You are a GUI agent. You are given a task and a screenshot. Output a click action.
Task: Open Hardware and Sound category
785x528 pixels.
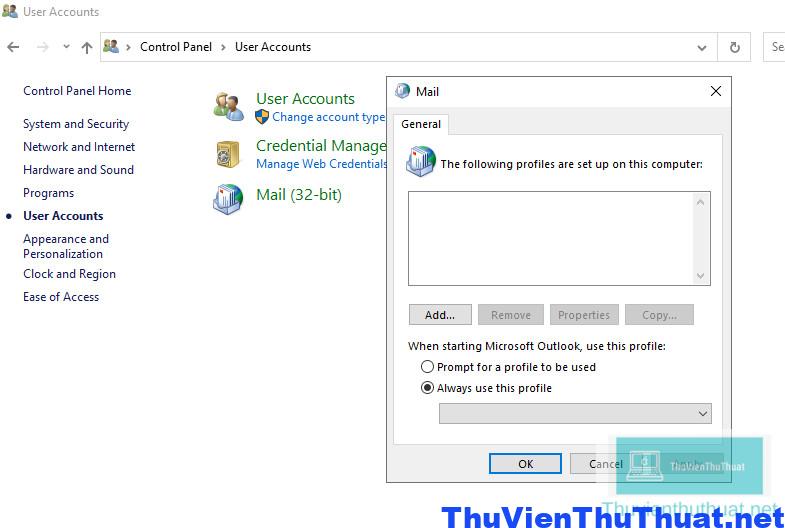(x=79, y=170)
